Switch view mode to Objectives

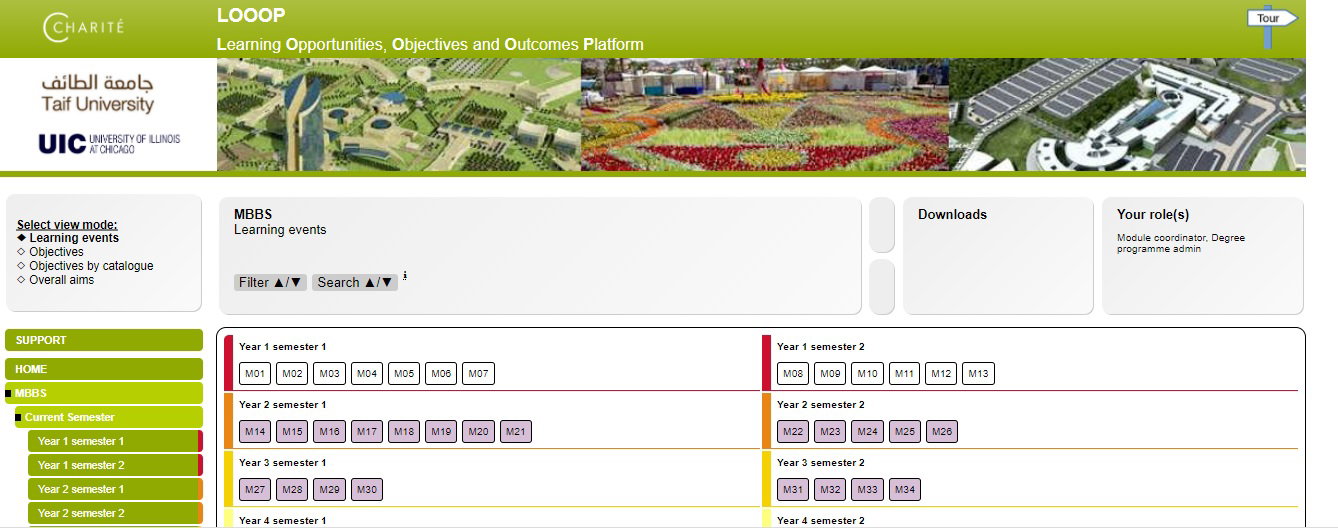click(x=56, y=252)
